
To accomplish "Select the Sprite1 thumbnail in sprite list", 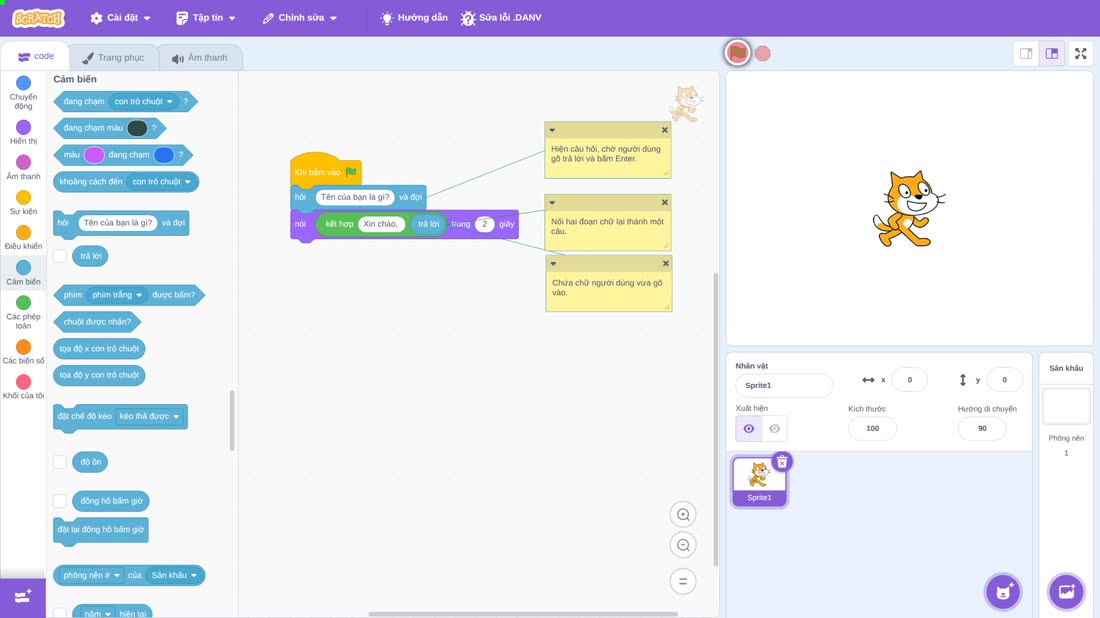I will pos(759,481).
